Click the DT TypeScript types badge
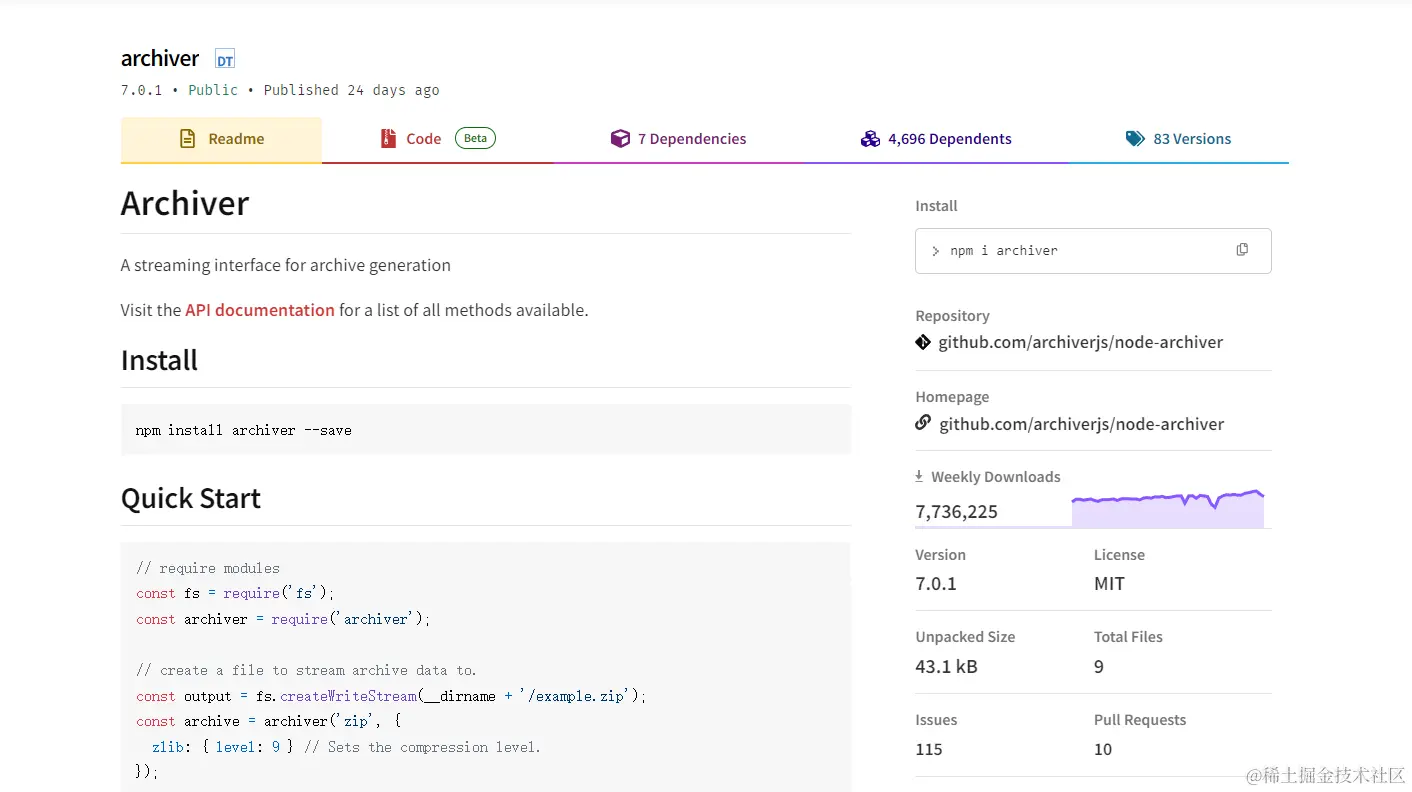Image resolution: width=1412 pixels, height=792 pixels. pos(225,60)
